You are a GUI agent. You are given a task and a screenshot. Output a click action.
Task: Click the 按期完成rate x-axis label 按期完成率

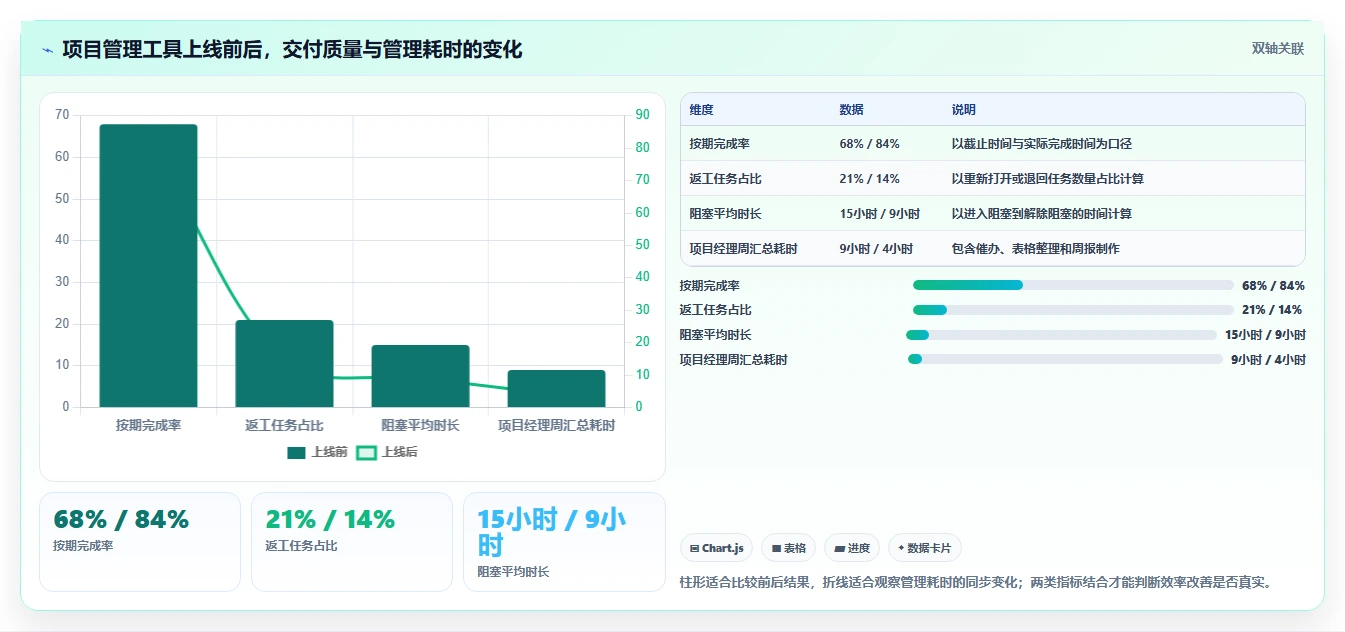point(148,426)
